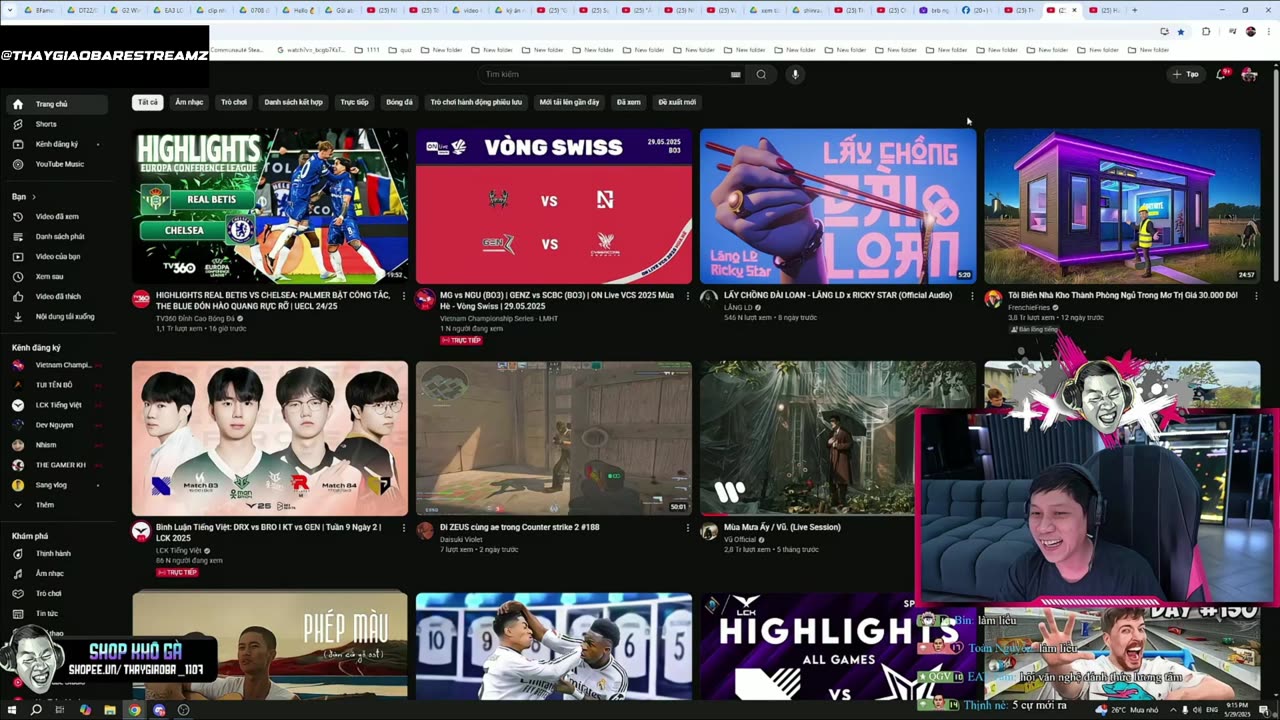Open MG vs NGU Vòng Swiss video title
This screenshot has height=720, width=1280.
557,300
